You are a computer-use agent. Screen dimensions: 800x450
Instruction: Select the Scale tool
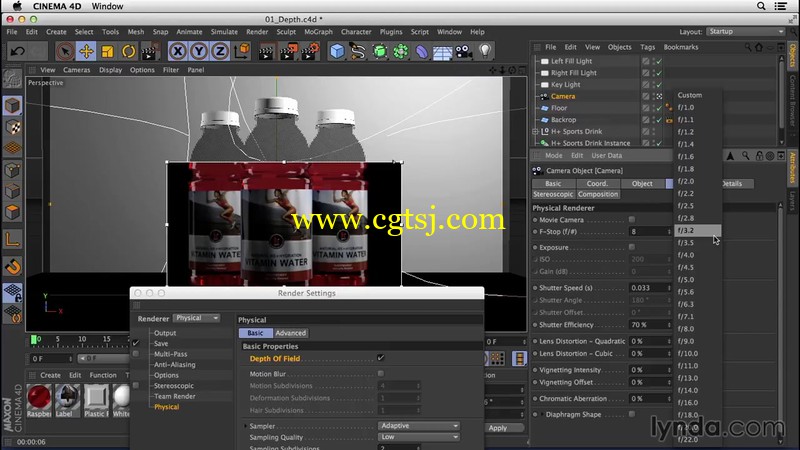107,51
